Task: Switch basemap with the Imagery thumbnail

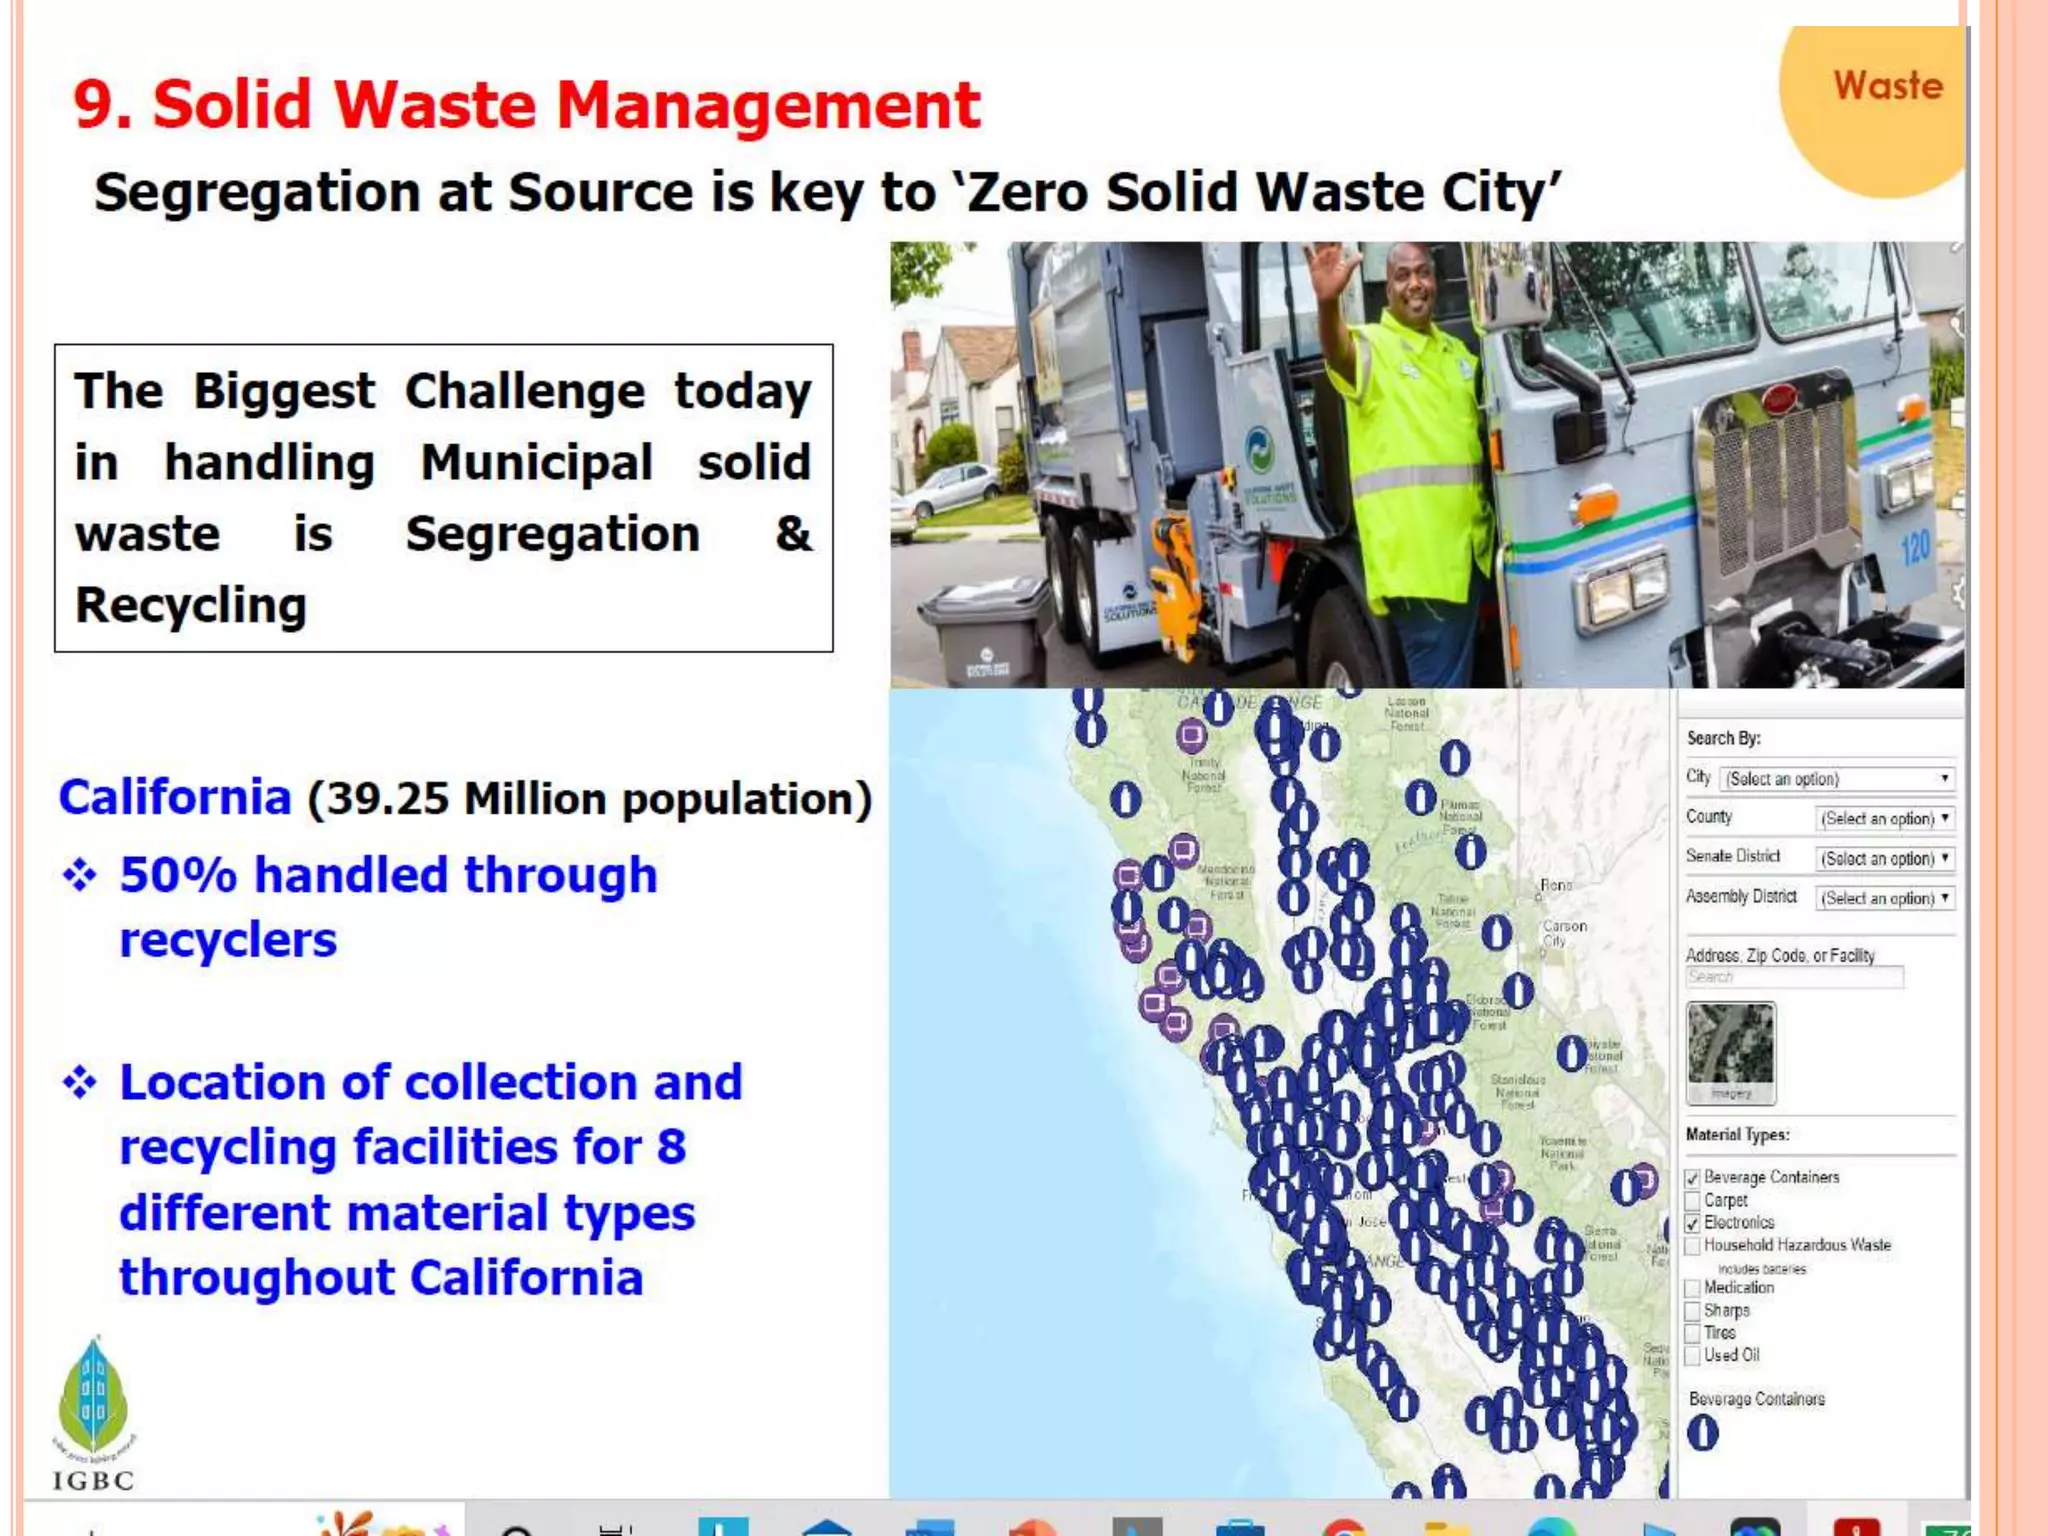Action: click(1731, 1053)
